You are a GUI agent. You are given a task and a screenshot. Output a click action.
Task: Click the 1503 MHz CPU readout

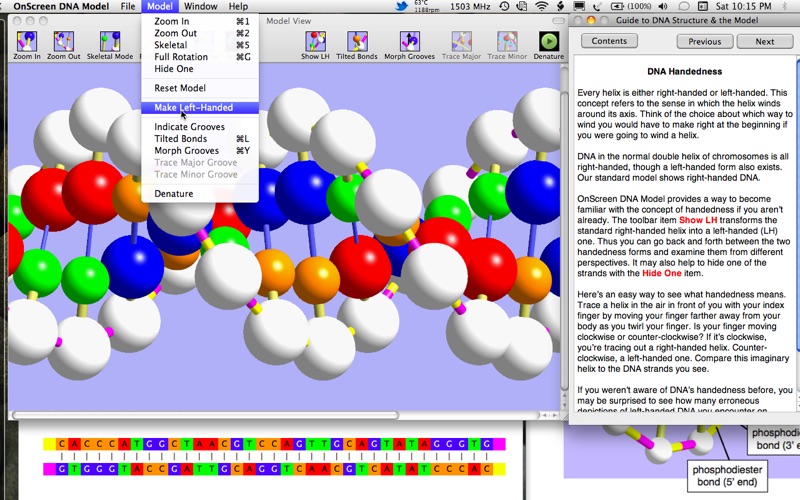[x=470, y=6]
